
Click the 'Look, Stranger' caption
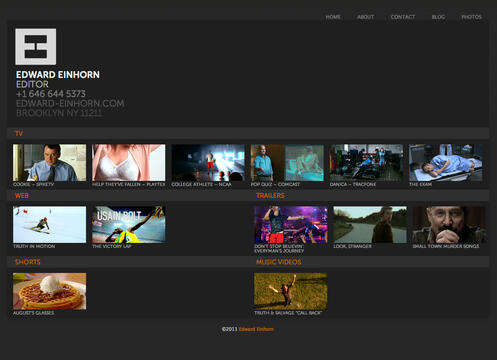click(x=352, y=246)
